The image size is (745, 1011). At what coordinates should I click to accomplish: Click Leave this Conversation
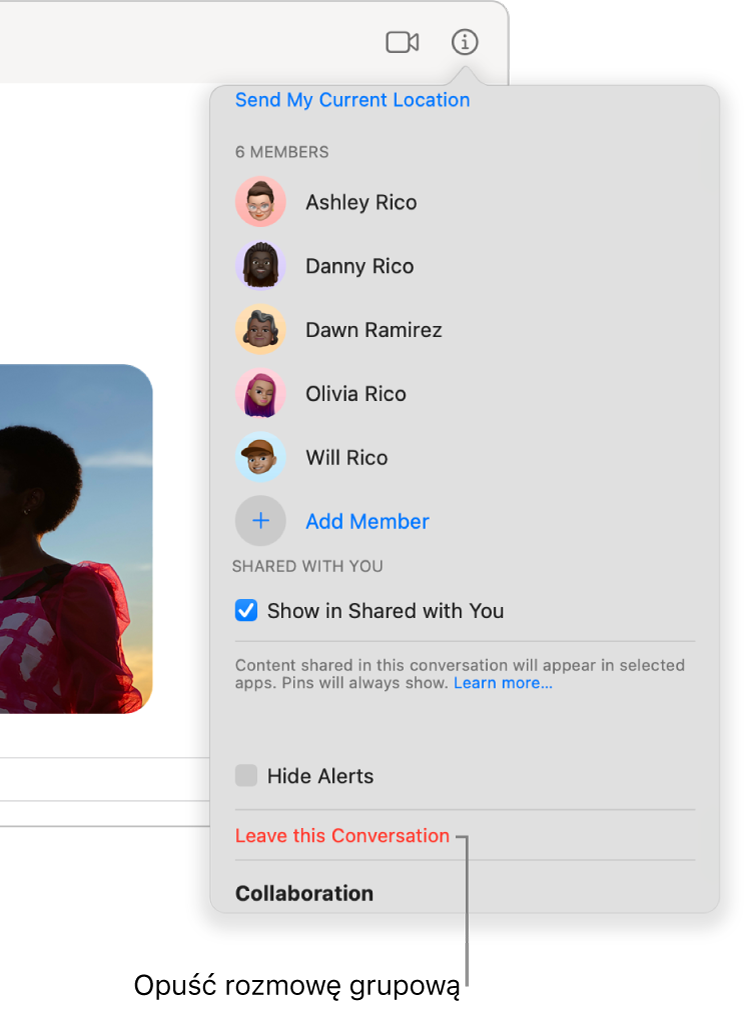(x=342, y=836)
